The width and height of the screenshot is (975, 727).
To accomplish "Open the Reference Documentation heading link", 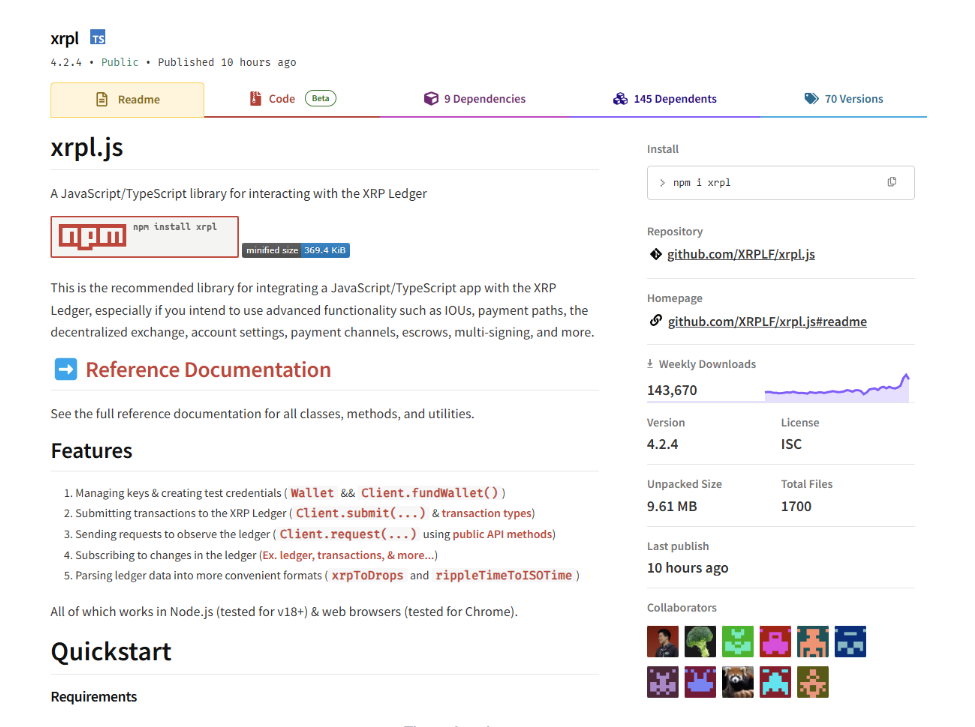I will tap(208, 369).
